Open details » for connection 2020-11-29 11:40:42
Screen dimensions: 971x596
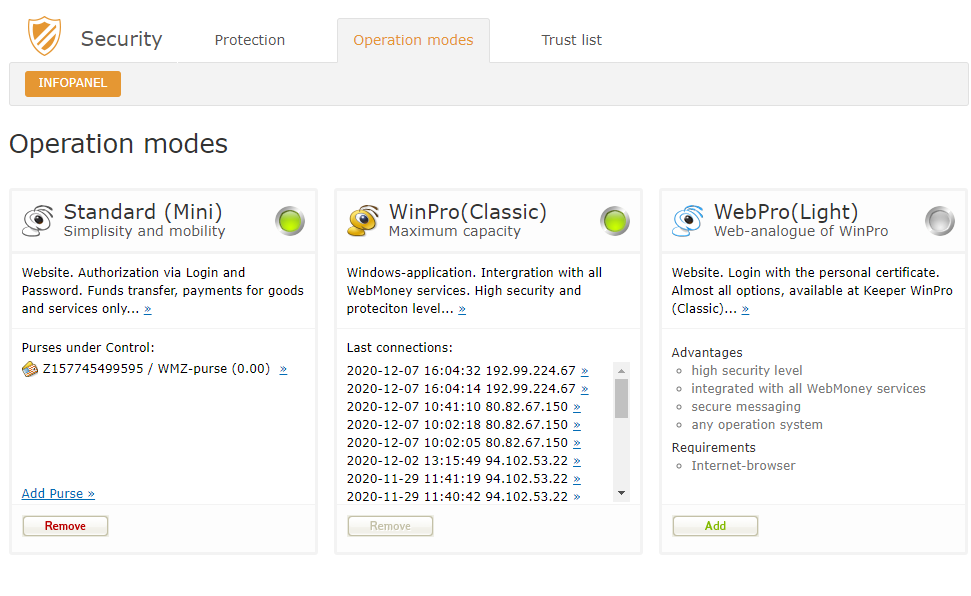click(x=577, y=497)
